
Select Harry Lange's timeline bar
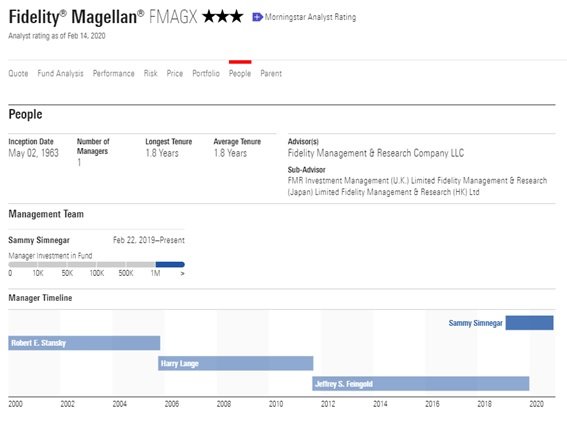(x=235, y=363)
